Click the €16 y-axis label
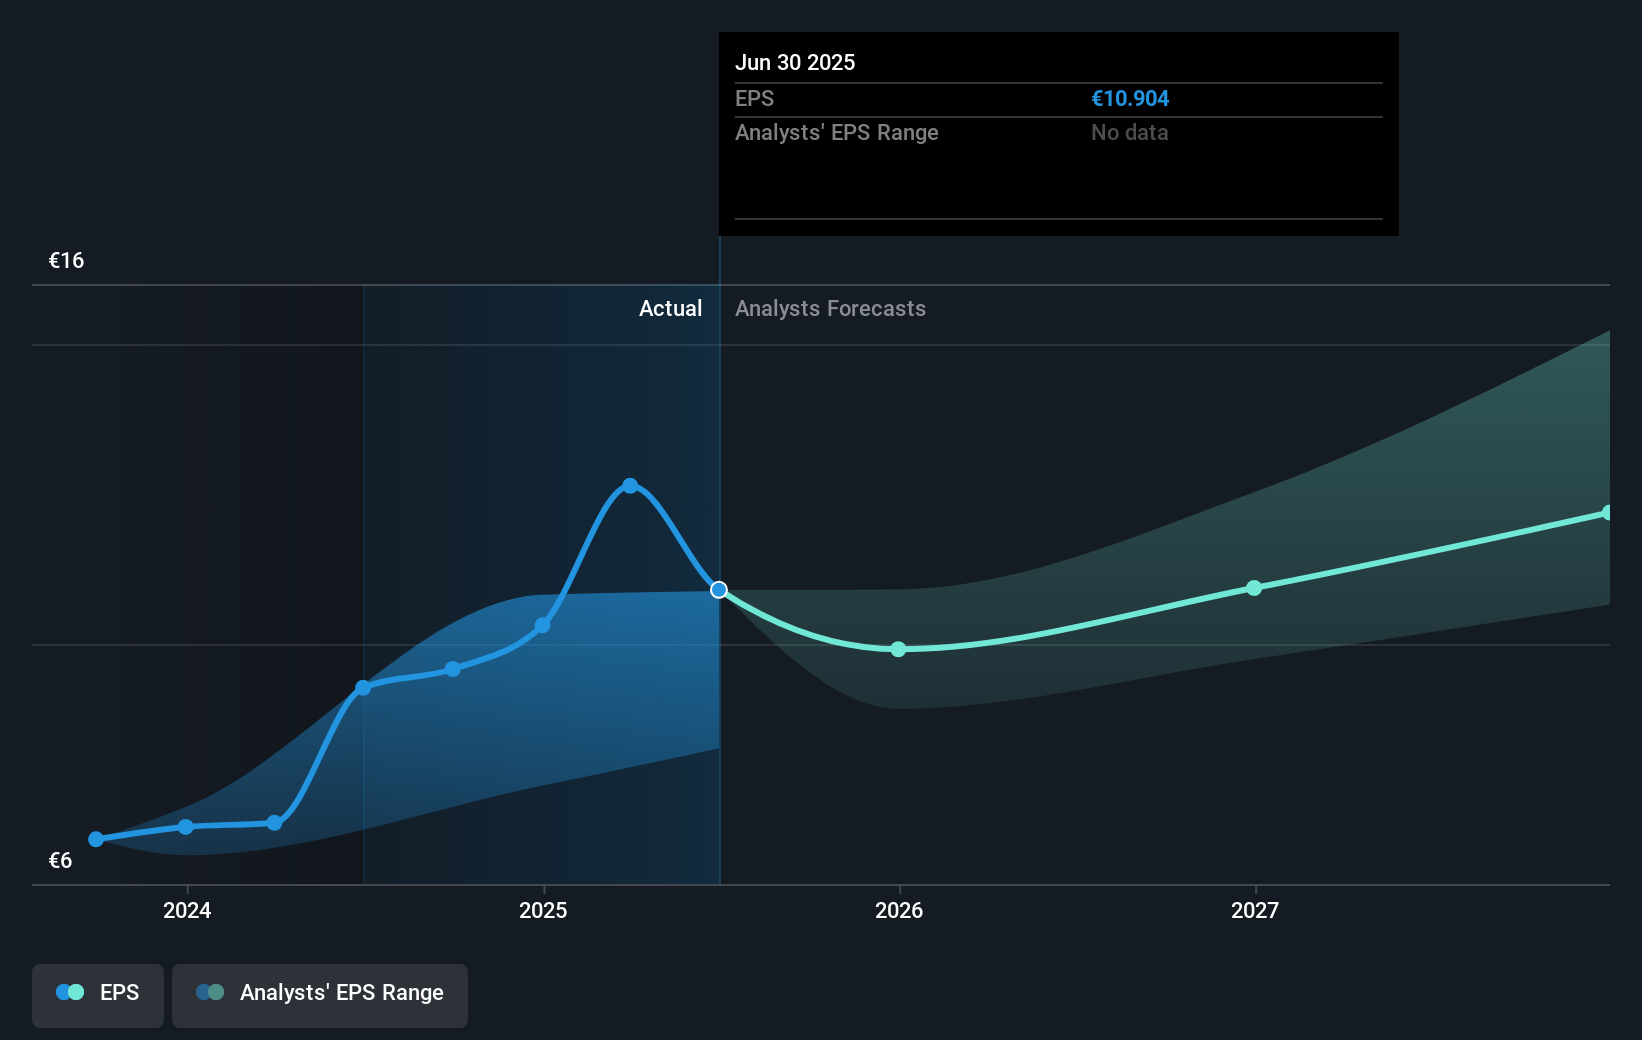The height and width of the screenshot is (1040, 1642). pyautogui.click(x=67, y=260)
